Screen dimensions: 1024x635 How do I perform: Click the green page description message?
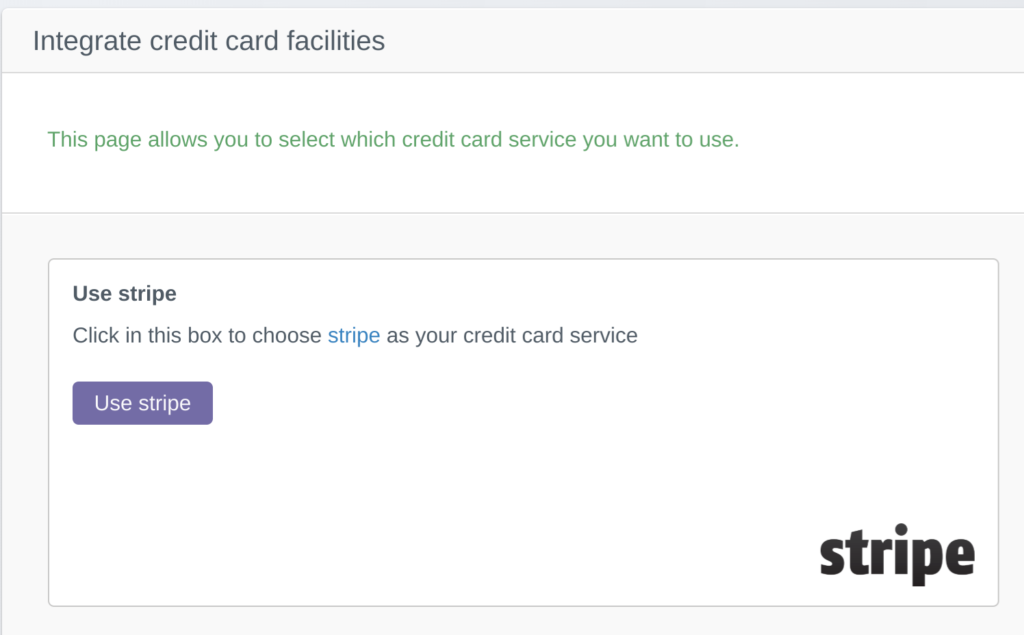click(393, 140)
